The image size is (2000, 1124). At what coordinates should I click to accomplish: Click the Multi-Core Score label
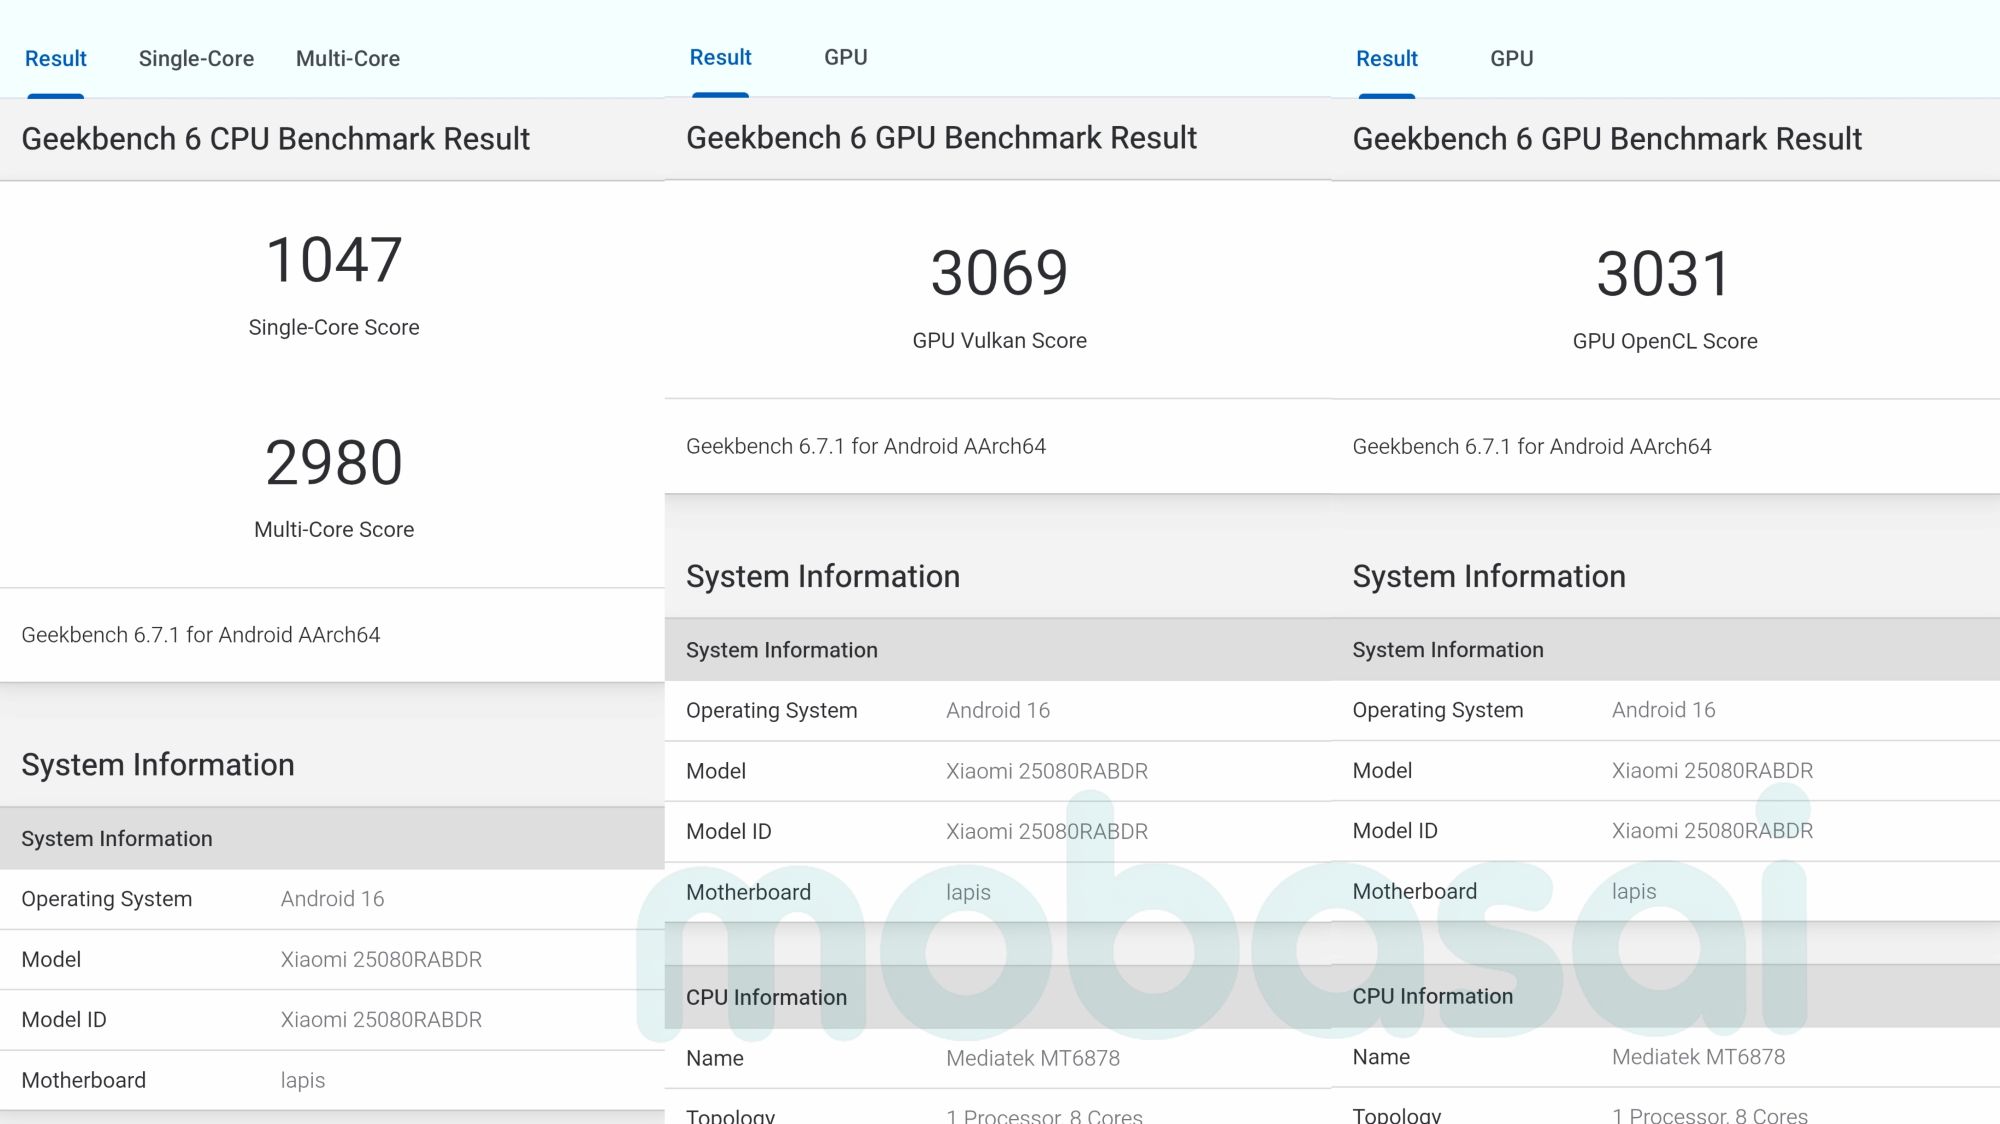pos(334,529)
